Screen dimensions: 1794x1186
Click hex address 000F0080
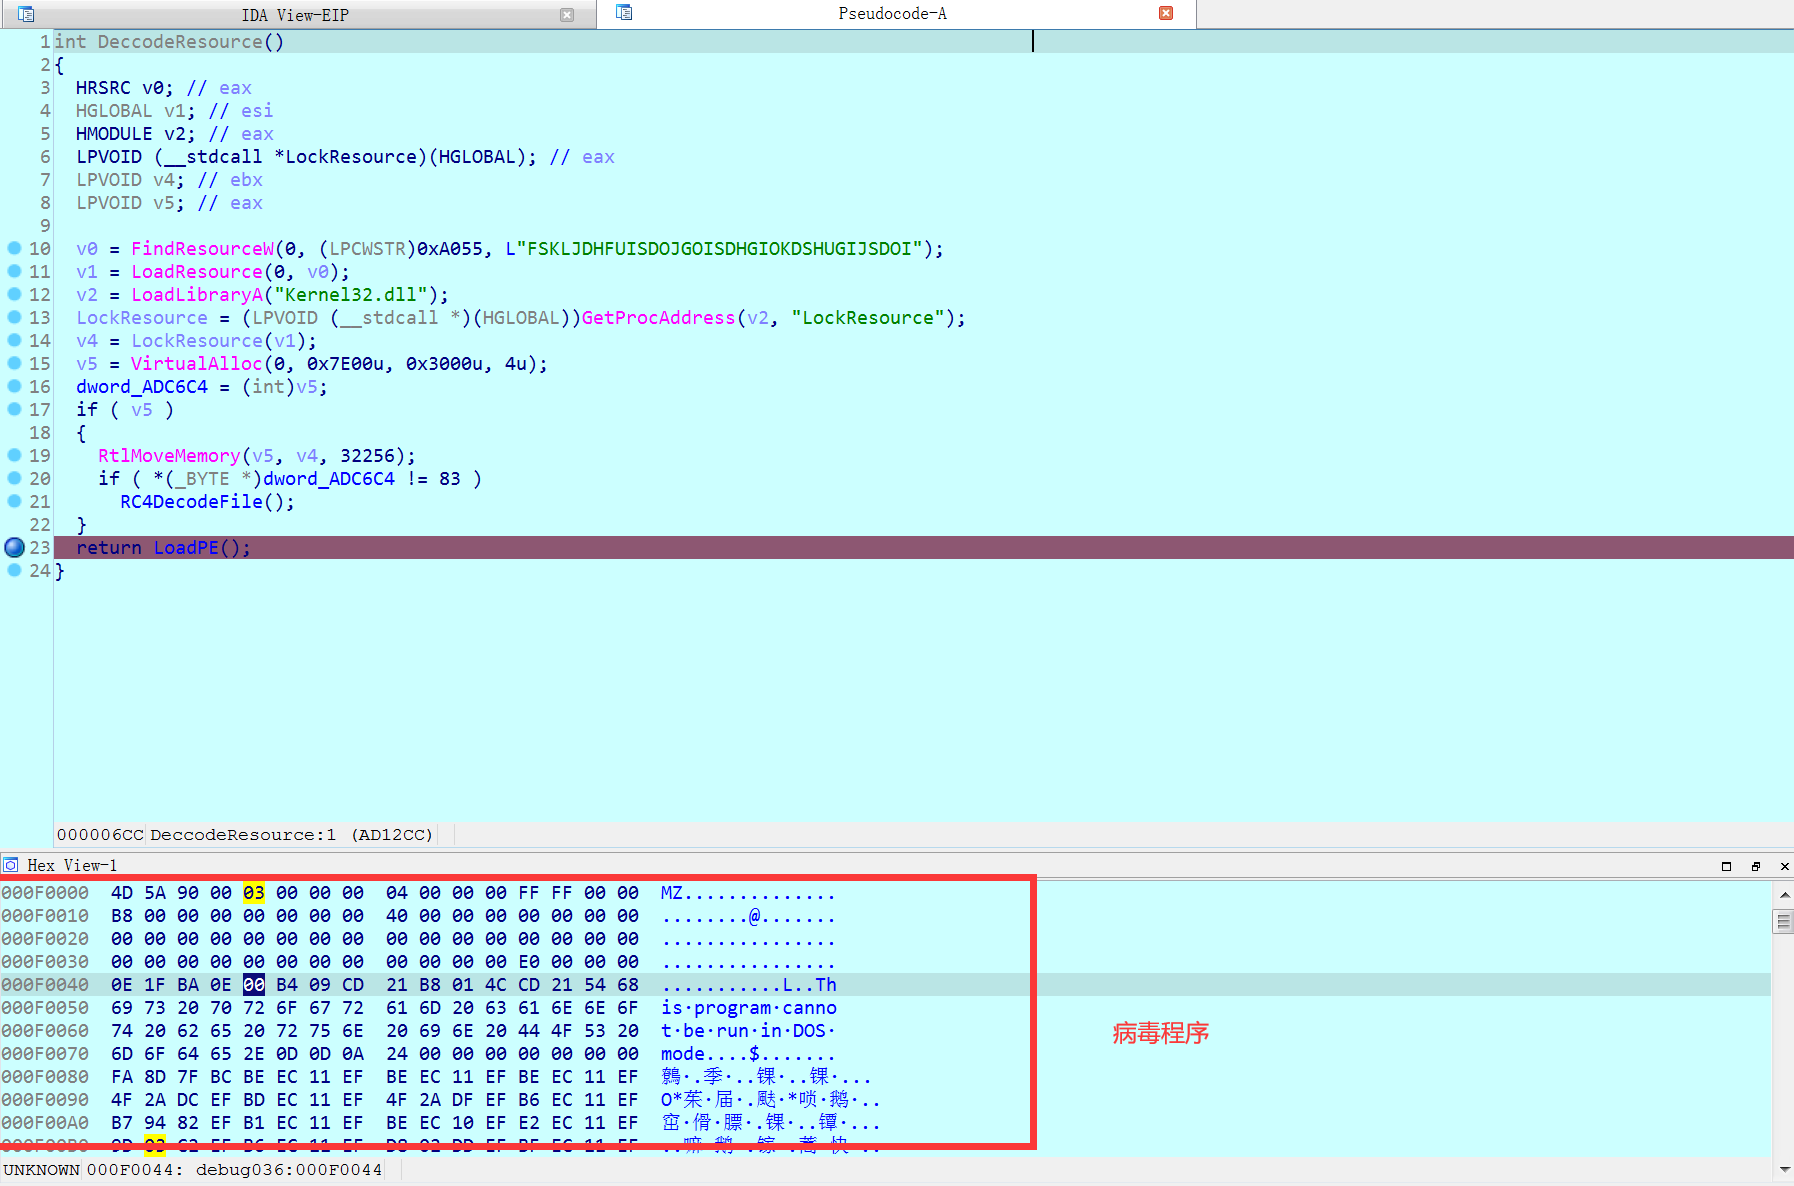(x=45, y=1077)
